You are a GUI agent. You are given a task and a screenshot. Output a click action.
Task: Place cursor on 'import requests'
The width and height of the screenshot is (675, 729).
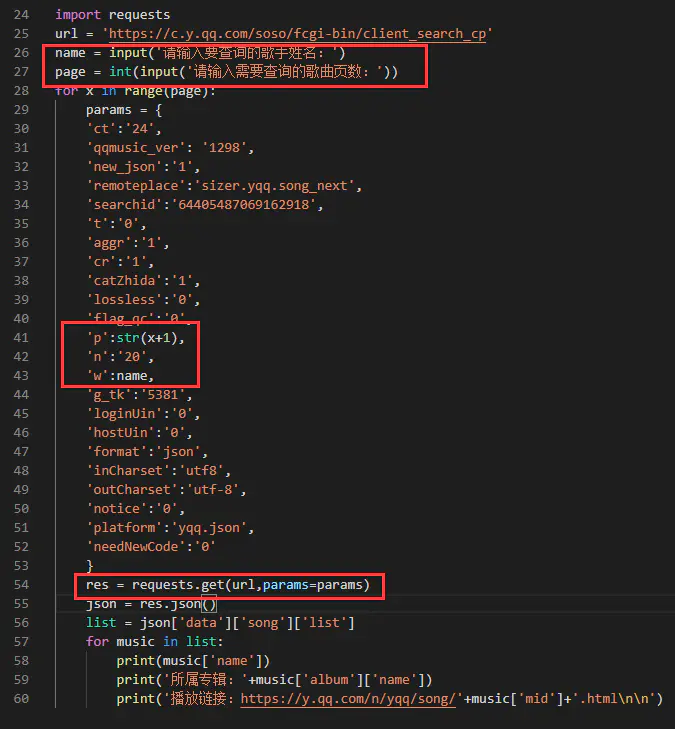pyautogui.click(x=112, y=15)
